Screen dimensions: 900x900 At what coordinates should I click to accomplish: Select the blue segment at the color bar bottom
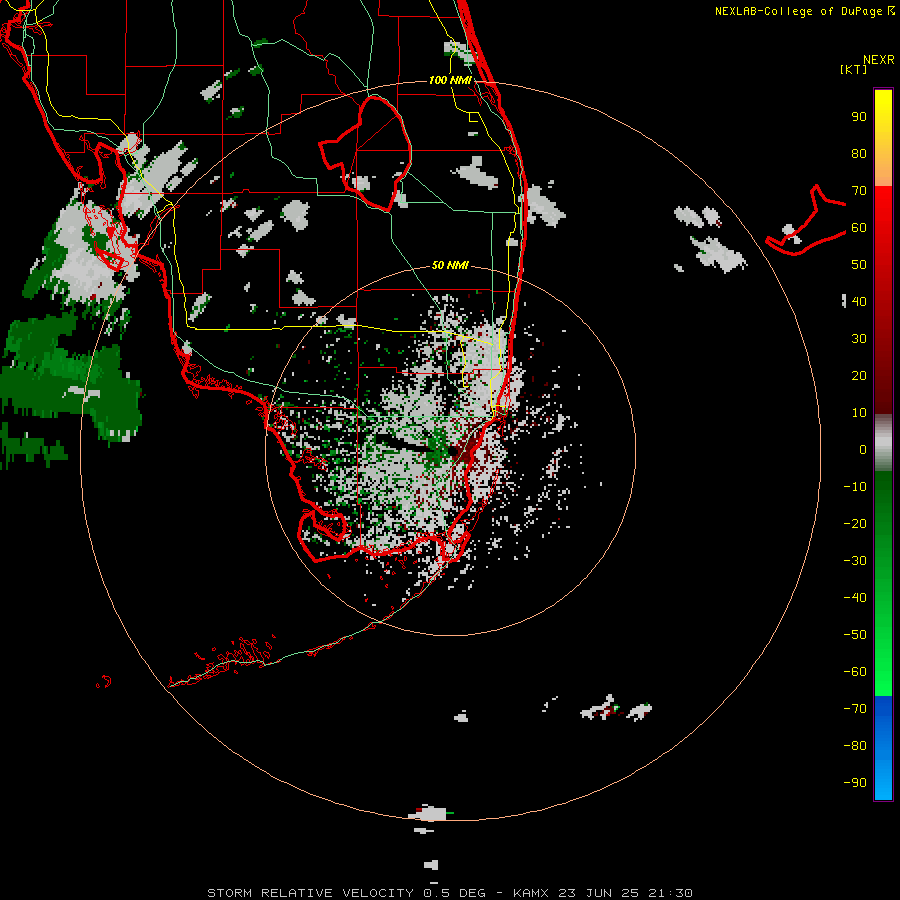click(883, 748)
